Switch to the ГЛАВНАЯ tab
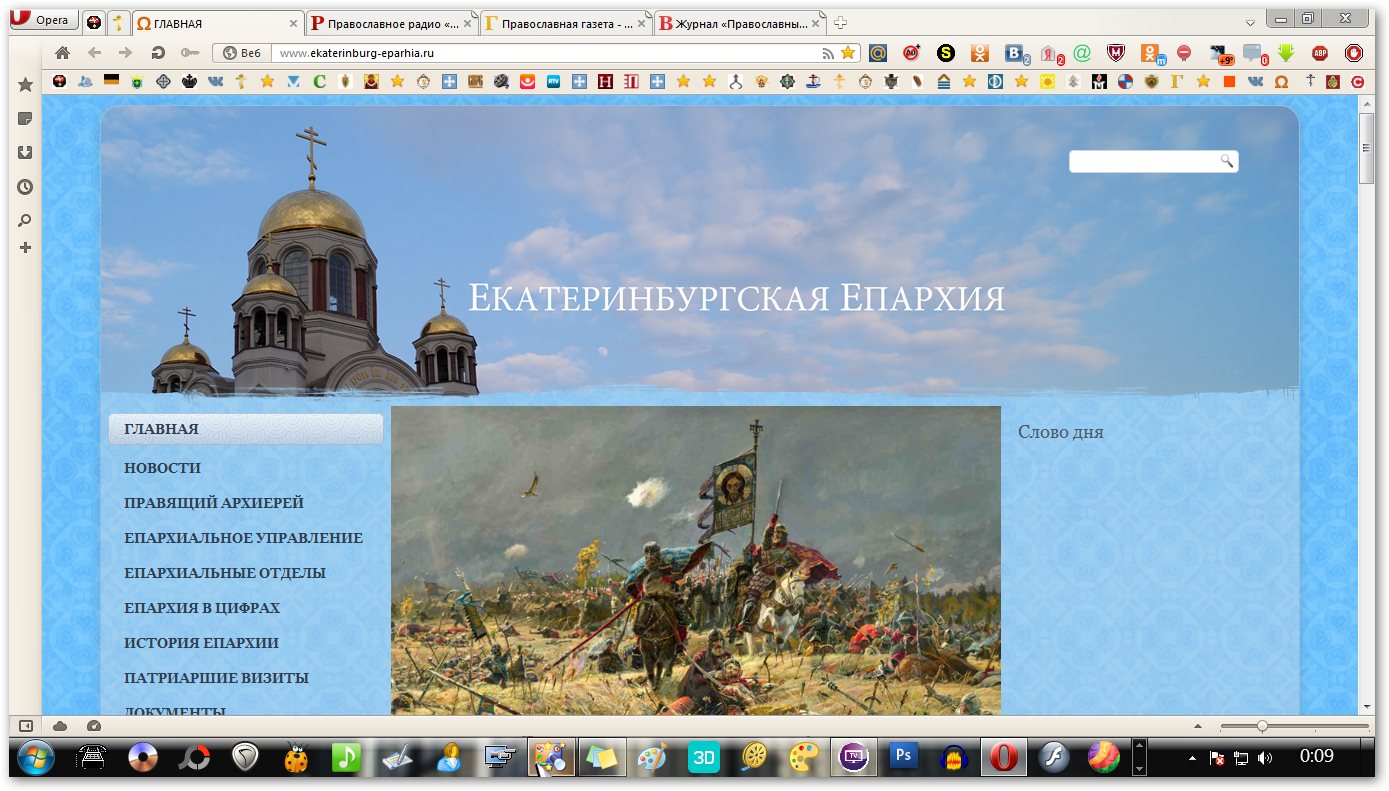This screenshot has width=1389, height=791. pos(219,23)
